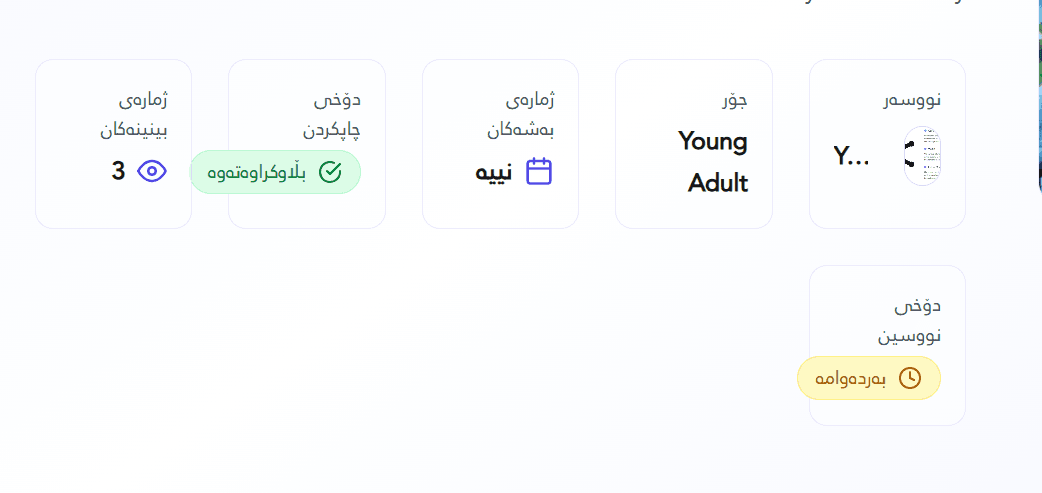This screenshot has height=493, width=1042.
Task: Click the clock icon in ongoing badge
Action: (x=910, y=378)
